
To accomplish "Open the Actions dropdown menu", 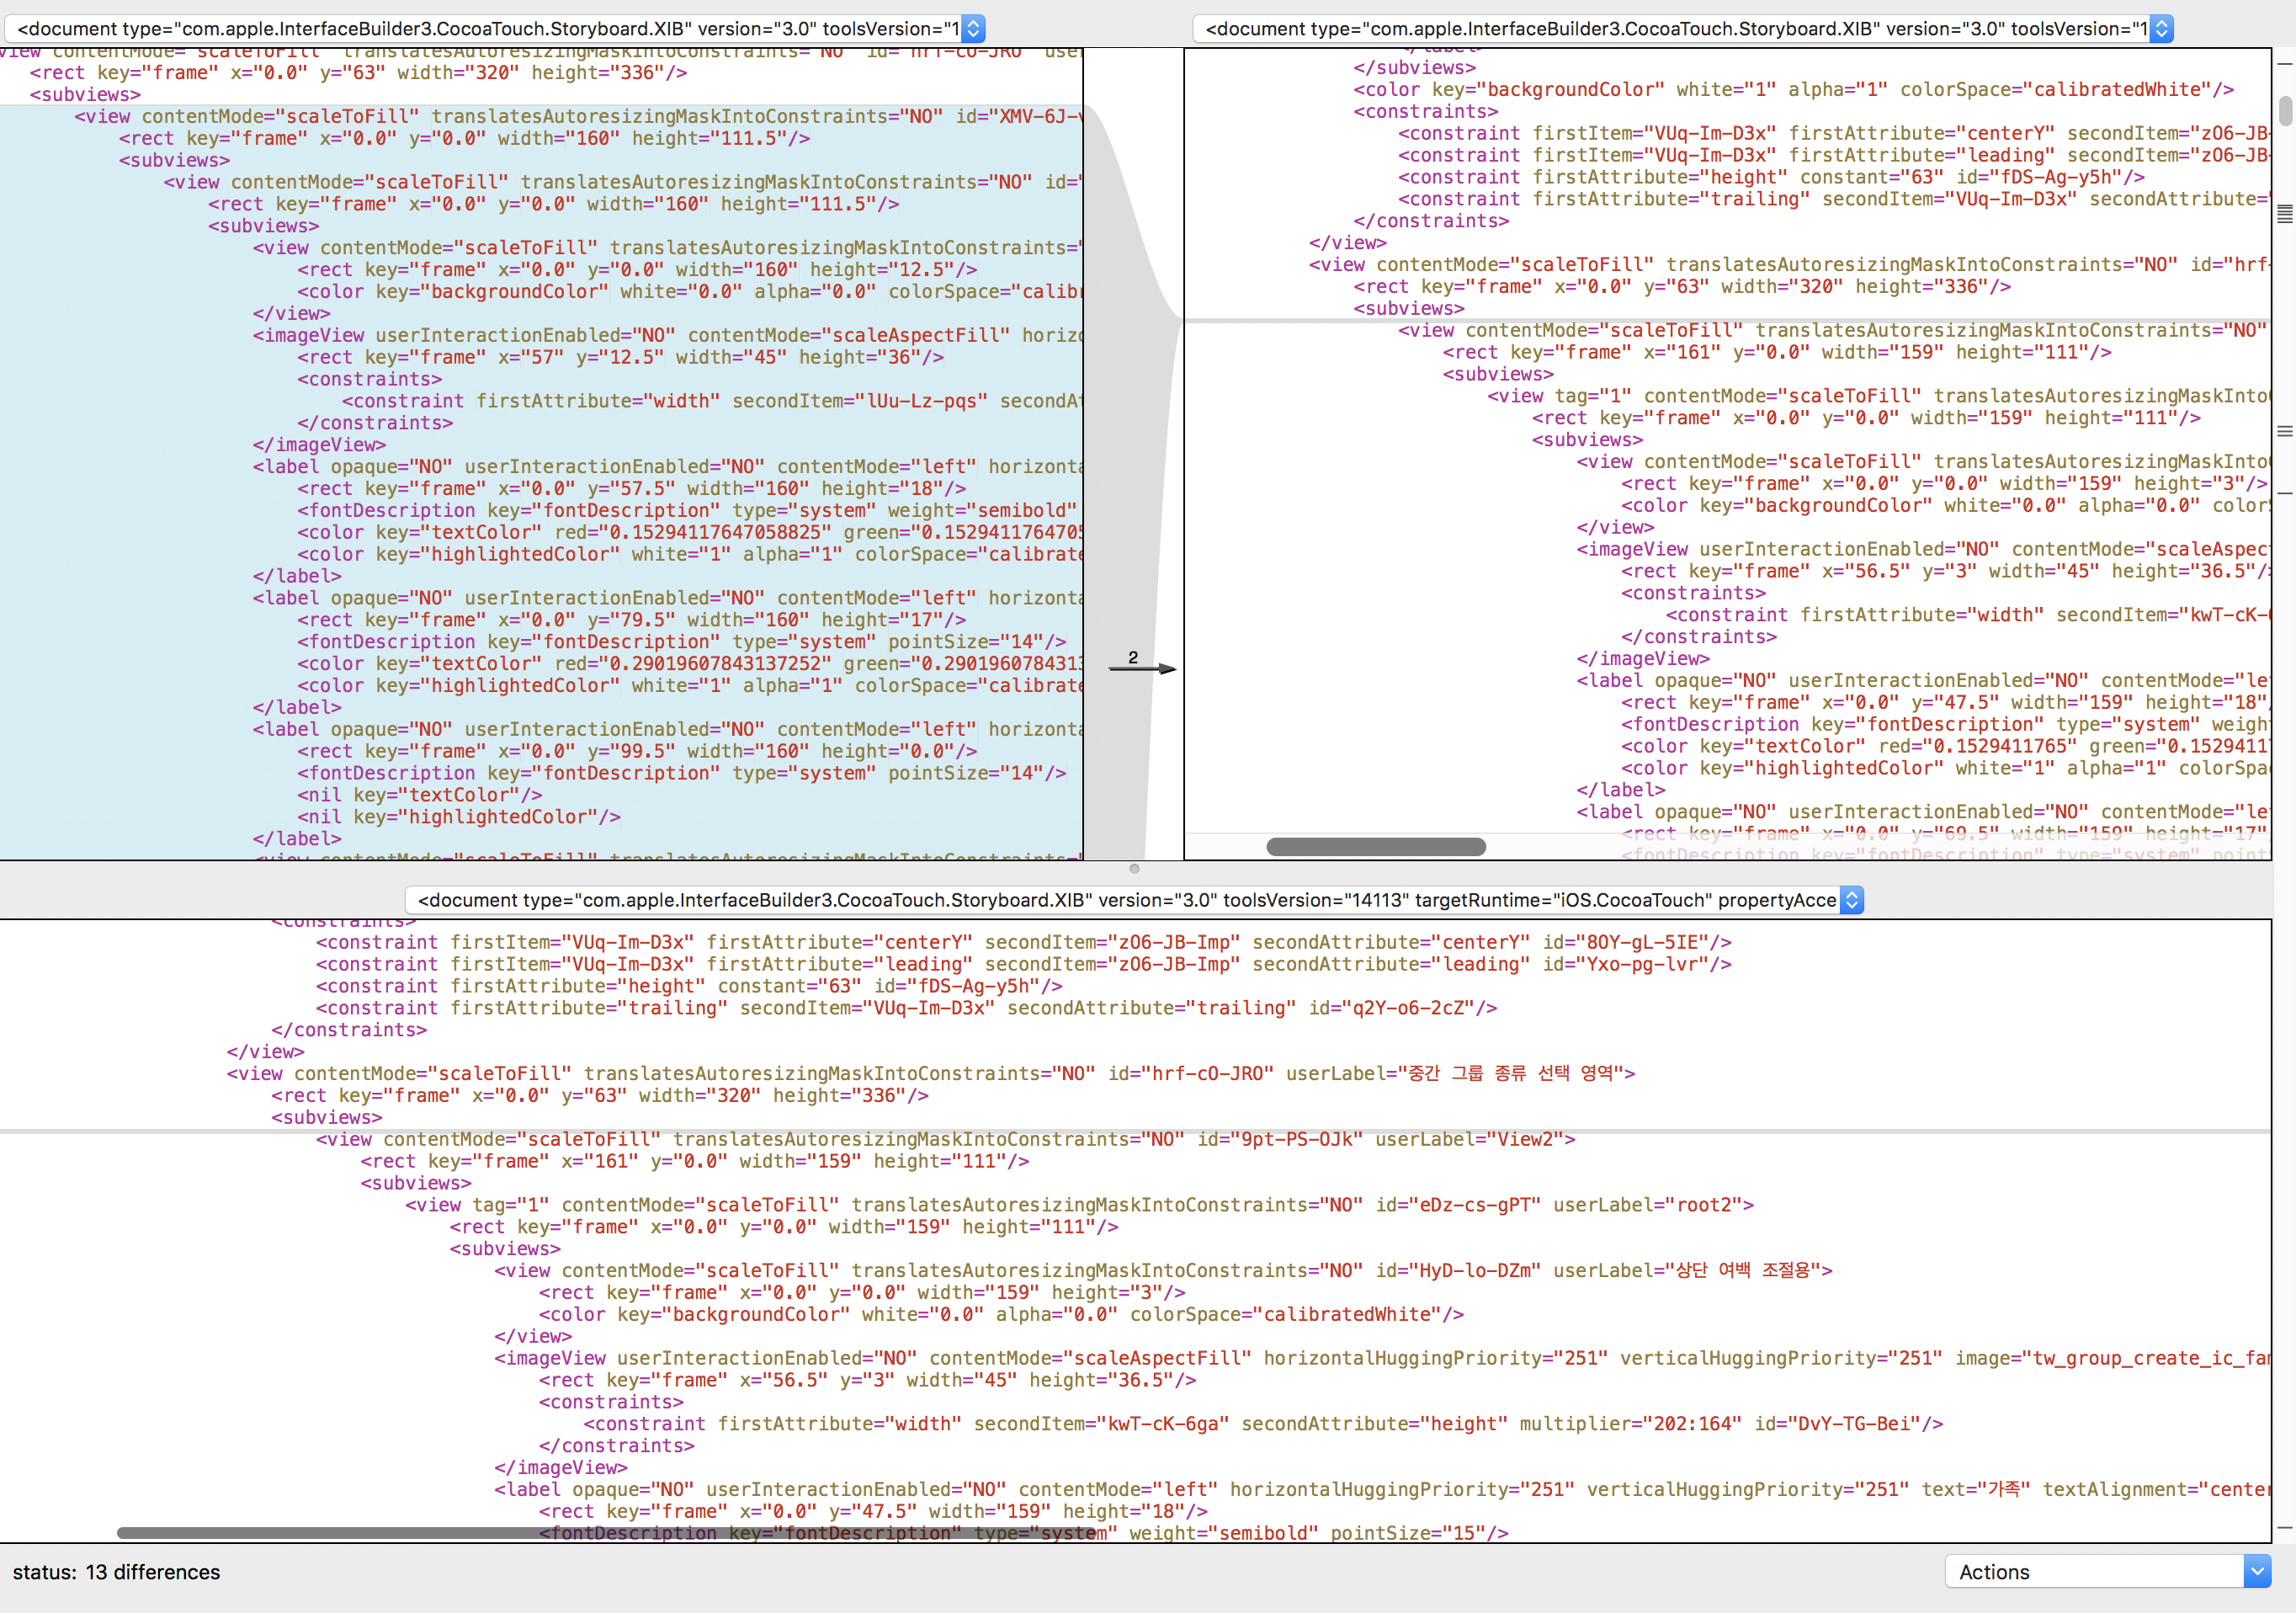I will [x=2108, y=1571].
